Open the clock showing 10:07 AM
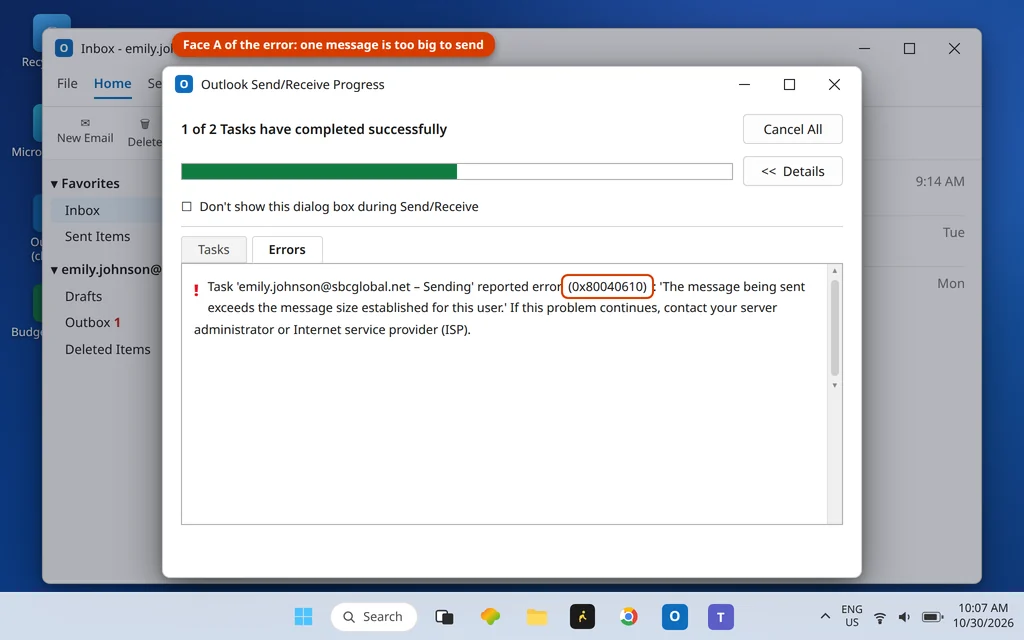The image size is (1024, 640). 983,616
